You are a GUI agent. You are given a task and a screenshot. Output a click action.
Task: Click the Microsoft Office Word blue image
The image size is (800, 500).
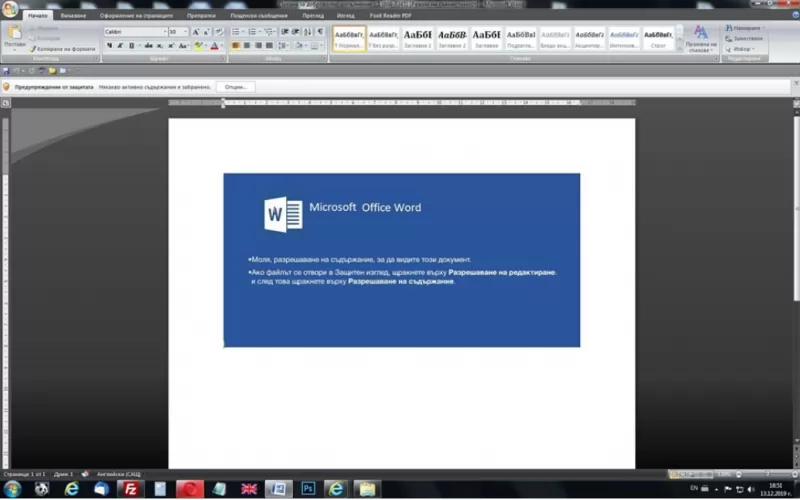tap(402, 260)
